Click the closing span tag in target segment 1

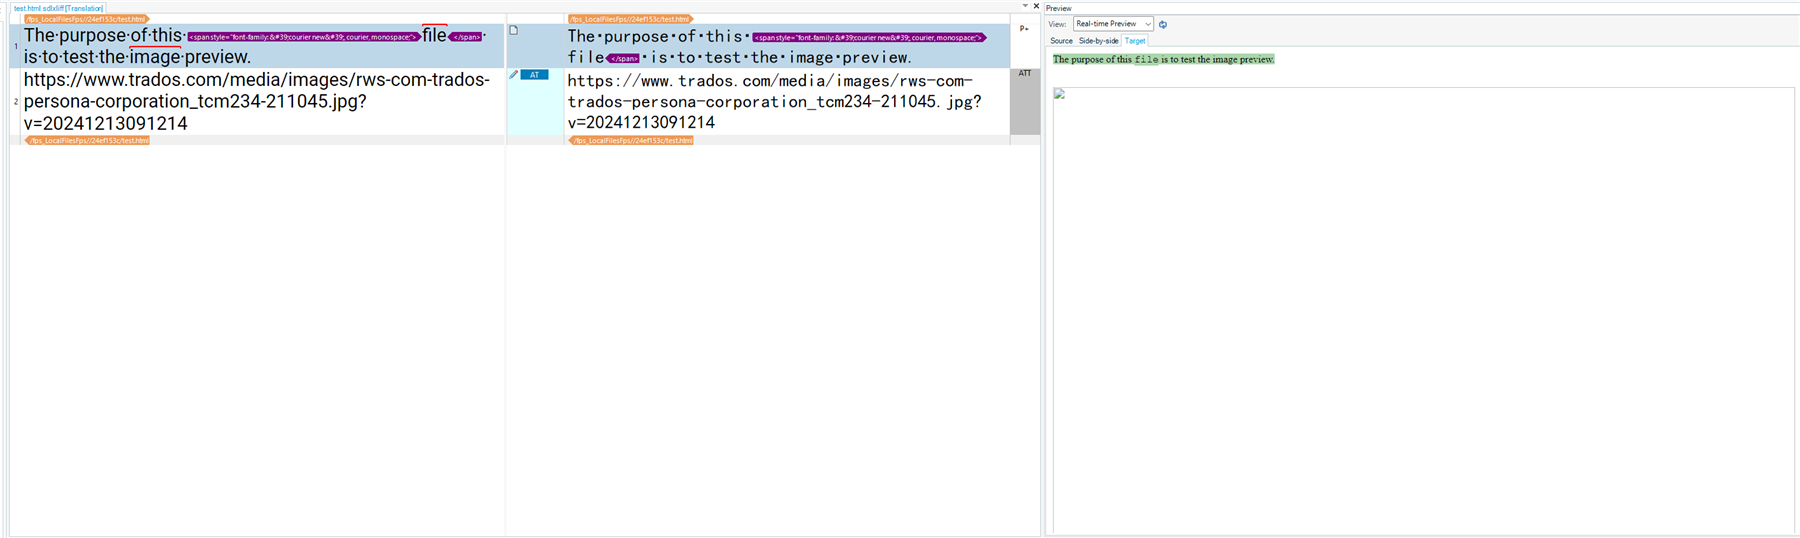pos(623,58)
